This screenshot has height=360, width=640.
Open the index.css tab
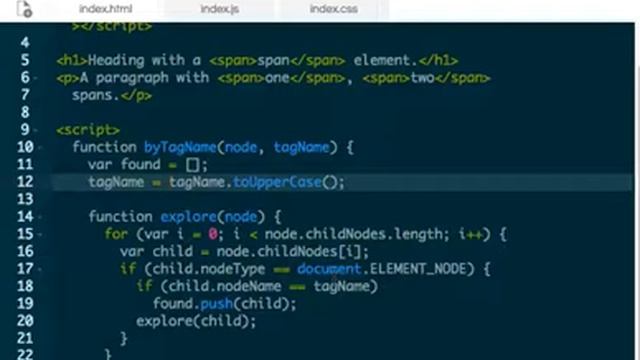point(333,9)
